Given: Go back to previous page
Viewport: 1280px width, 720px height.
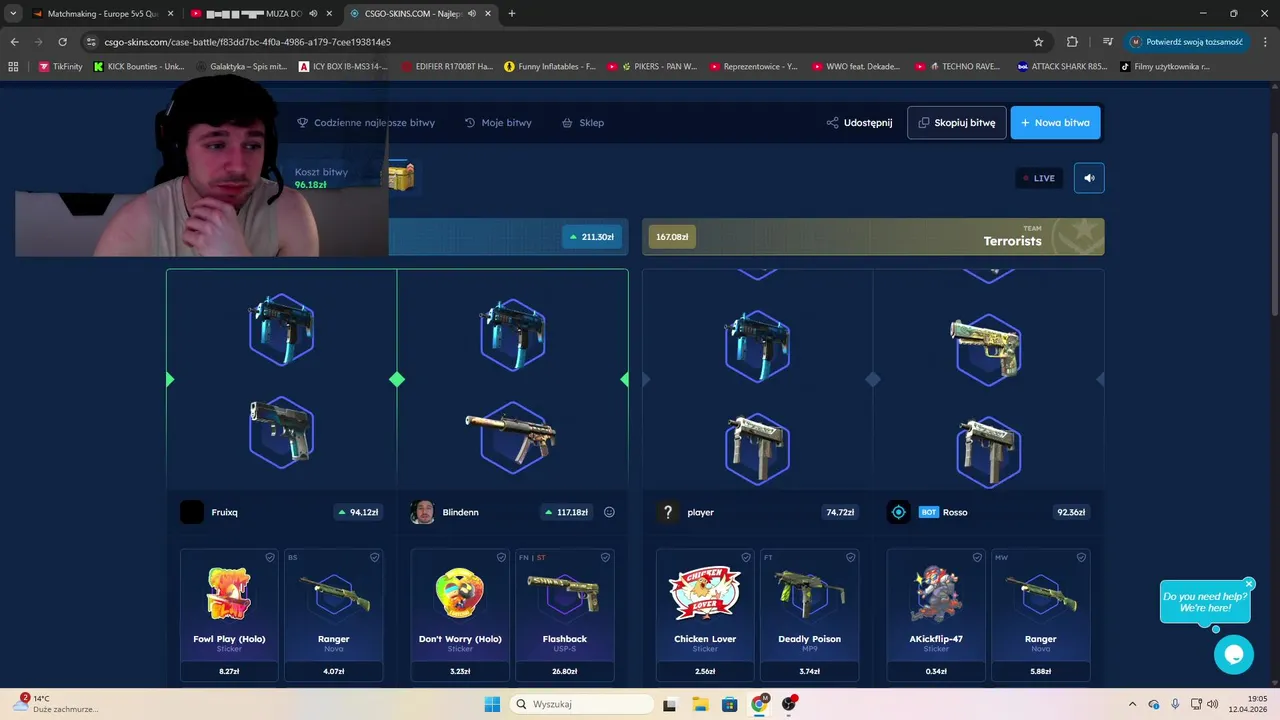Looking at the screenshot, I should coord(14,42).
